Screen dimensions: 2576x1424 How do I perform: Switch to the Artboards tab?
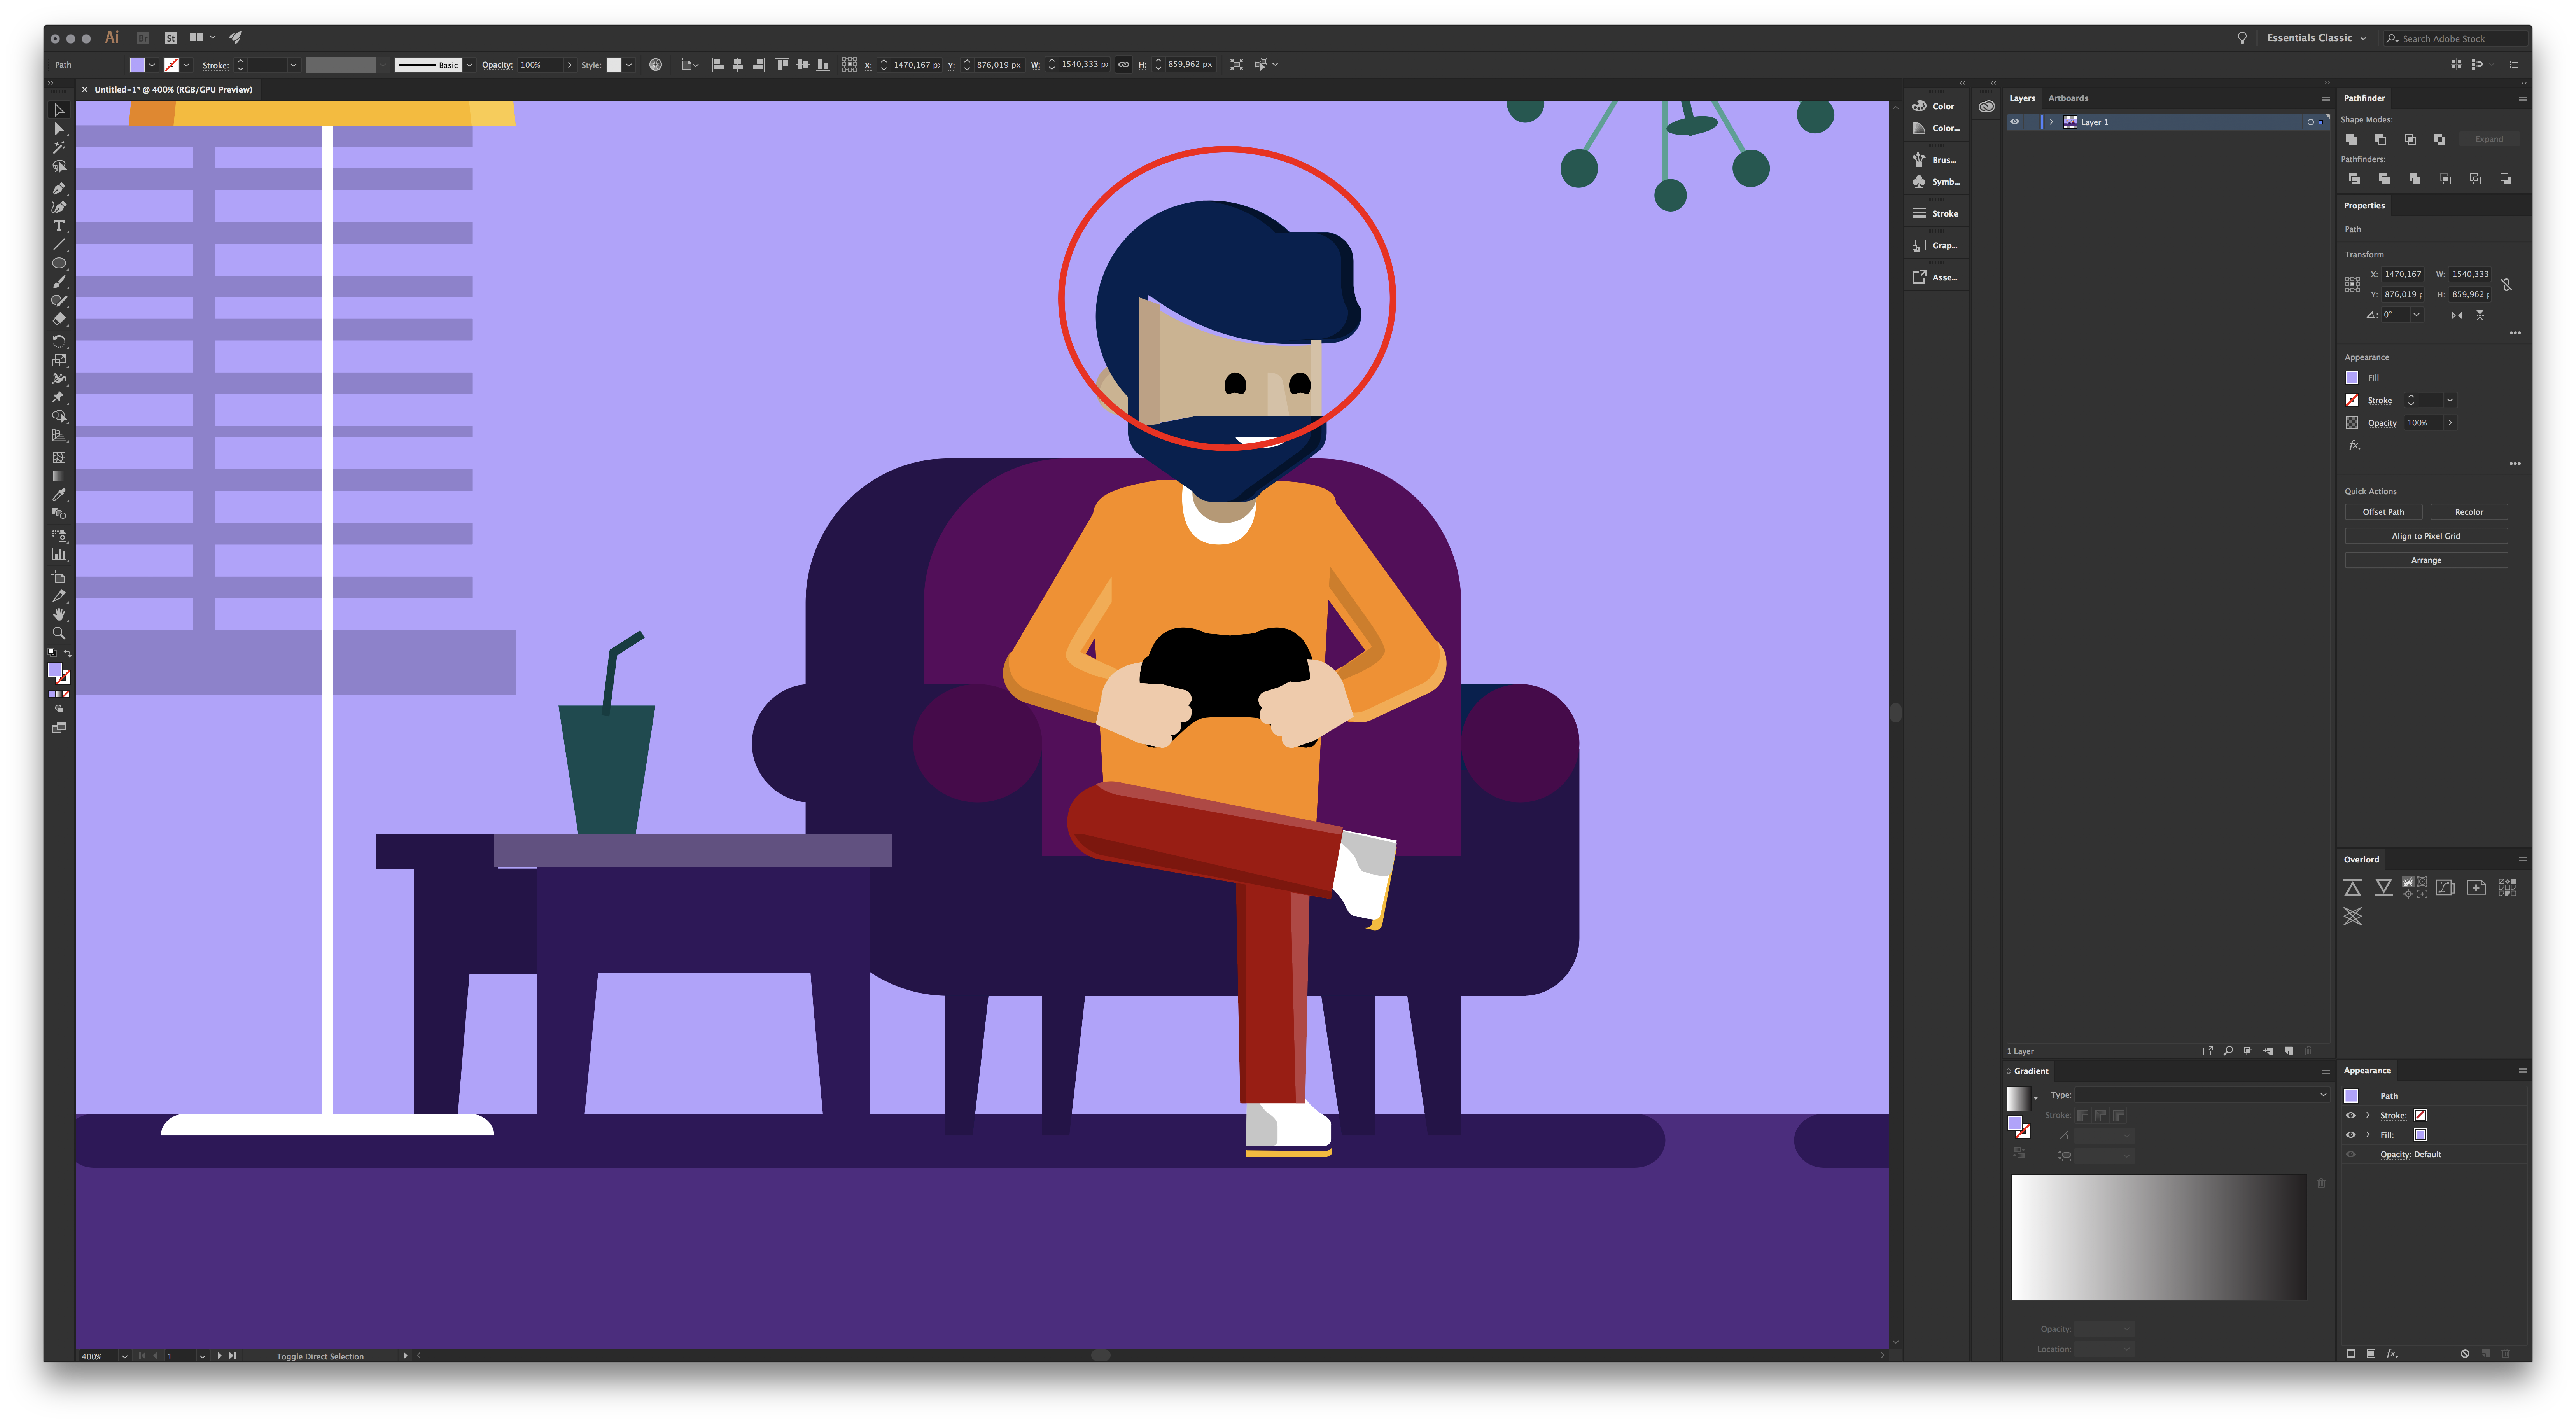(x=2068, y=98)
